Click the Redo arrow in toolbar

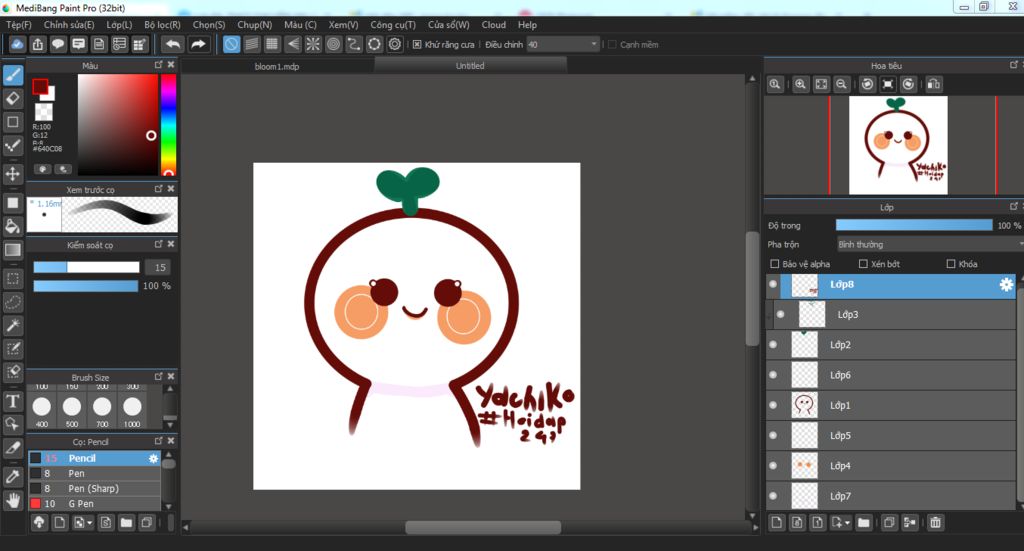[x=198, y=44]
